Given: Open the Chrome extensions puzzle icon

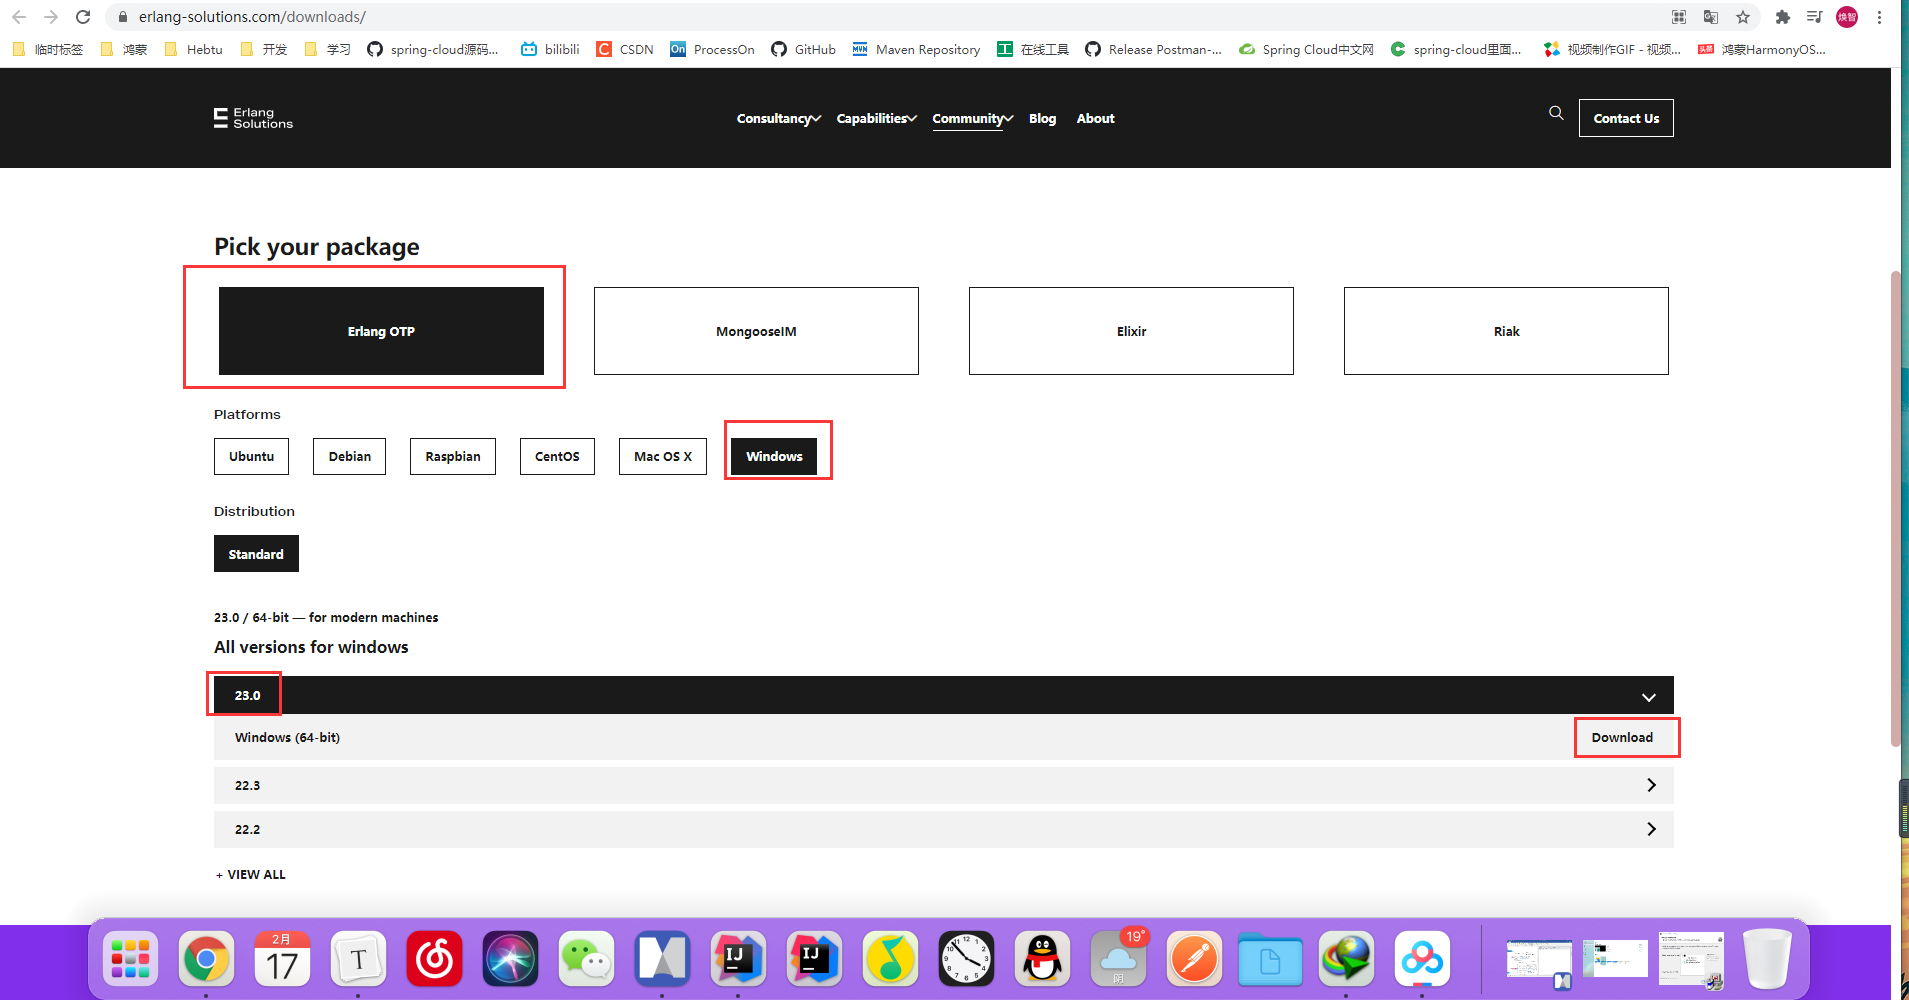Looking at the screenshot, I should pyautogui.click(x=1782, y=17).
